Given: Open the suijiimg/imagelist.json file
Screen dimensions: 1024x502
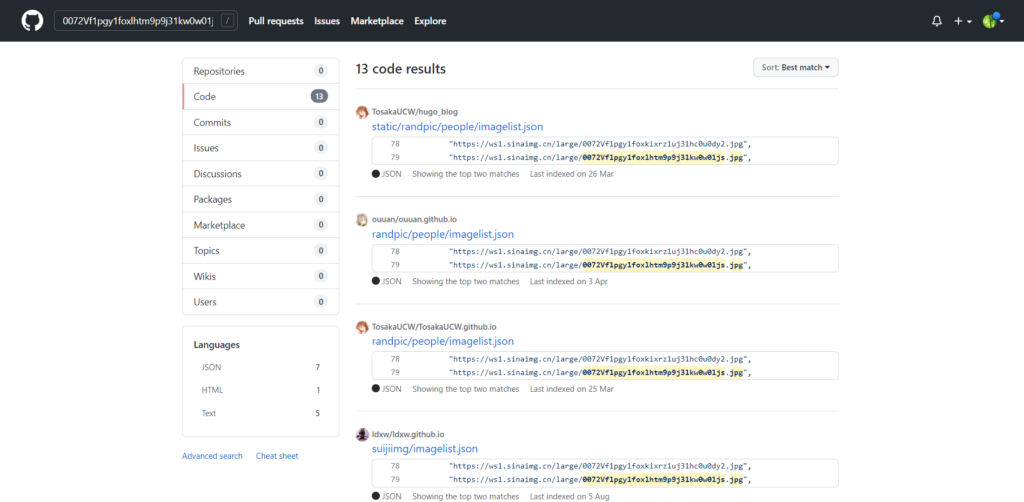Looking at the screenshot, I should pos(424,449).
